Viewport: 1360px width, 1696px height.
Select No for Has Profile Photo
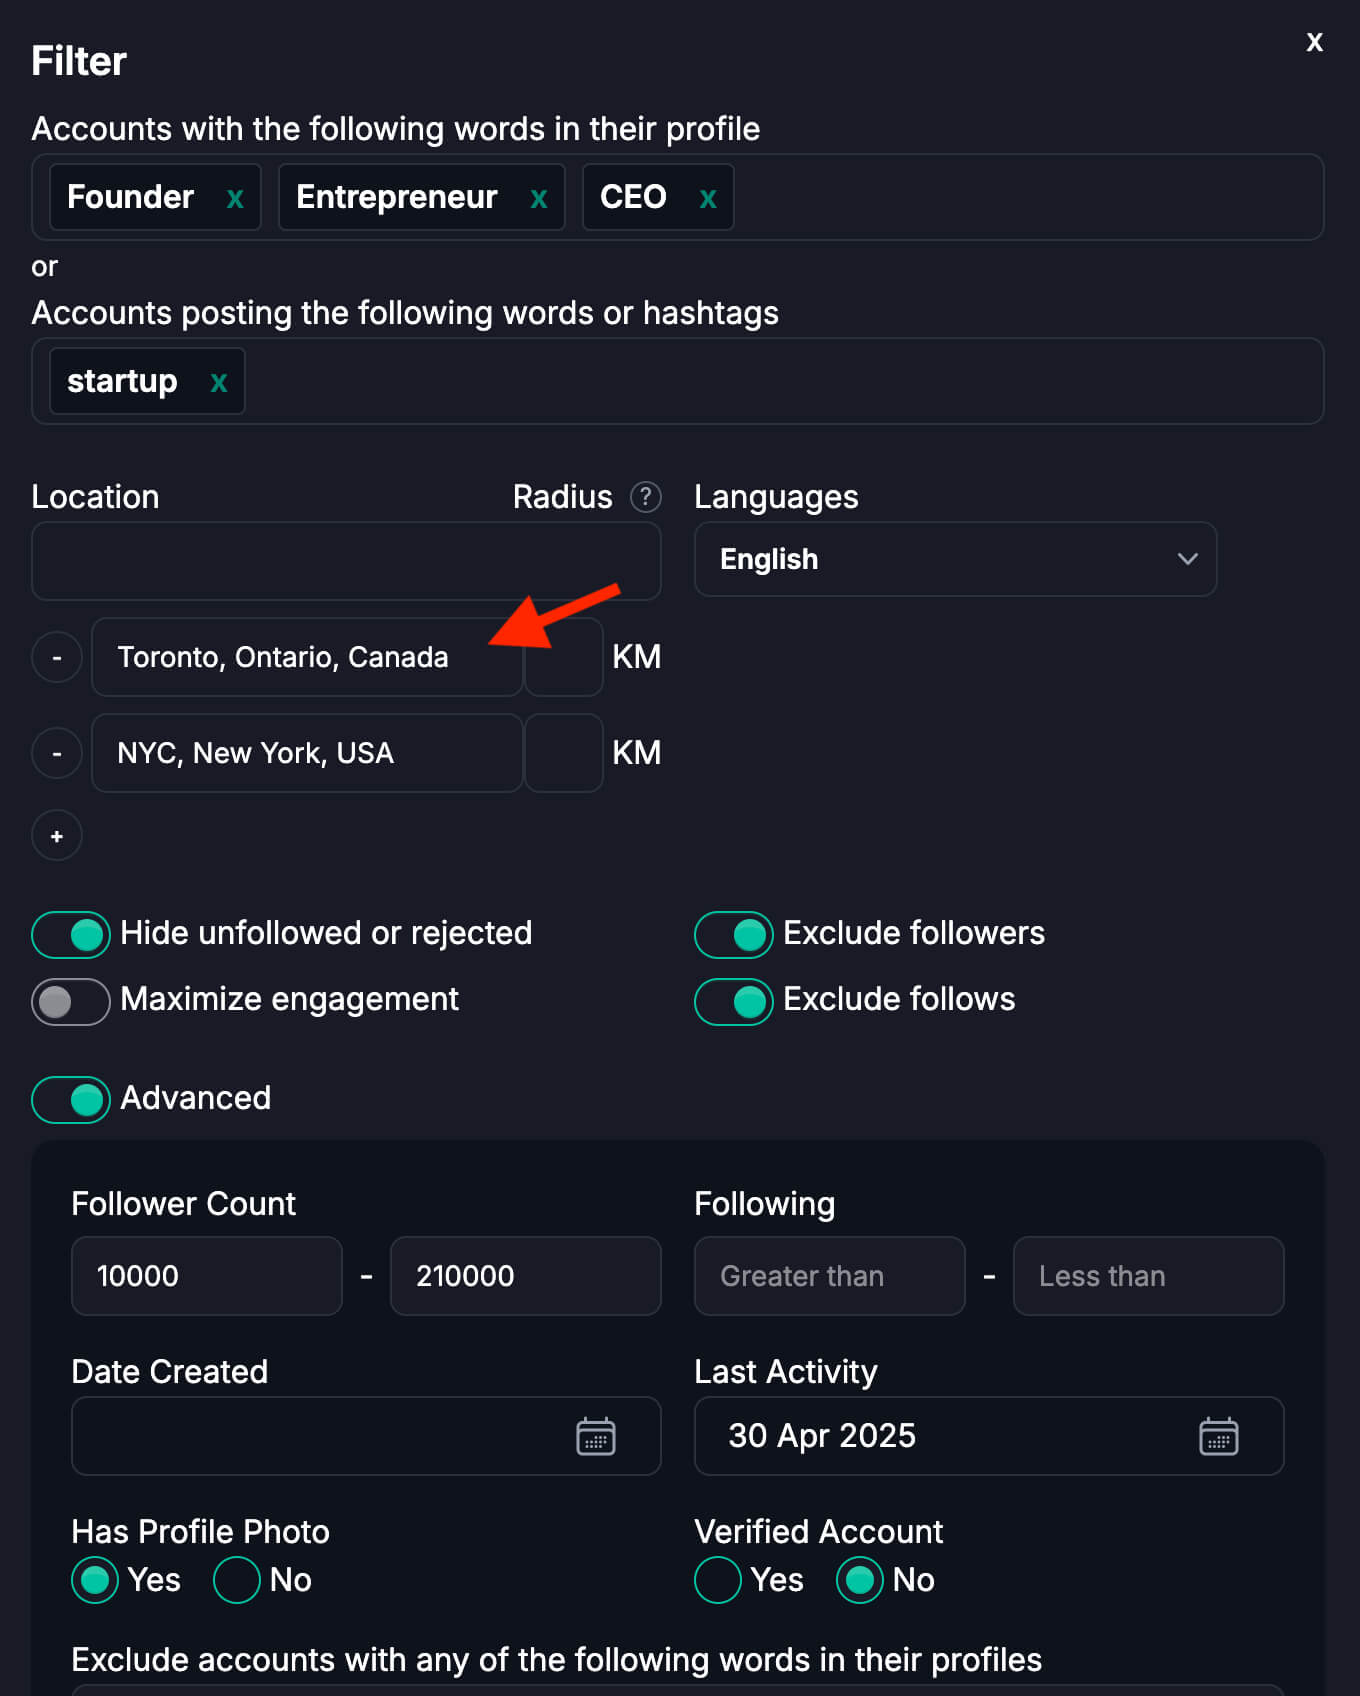pos(238,1580)
